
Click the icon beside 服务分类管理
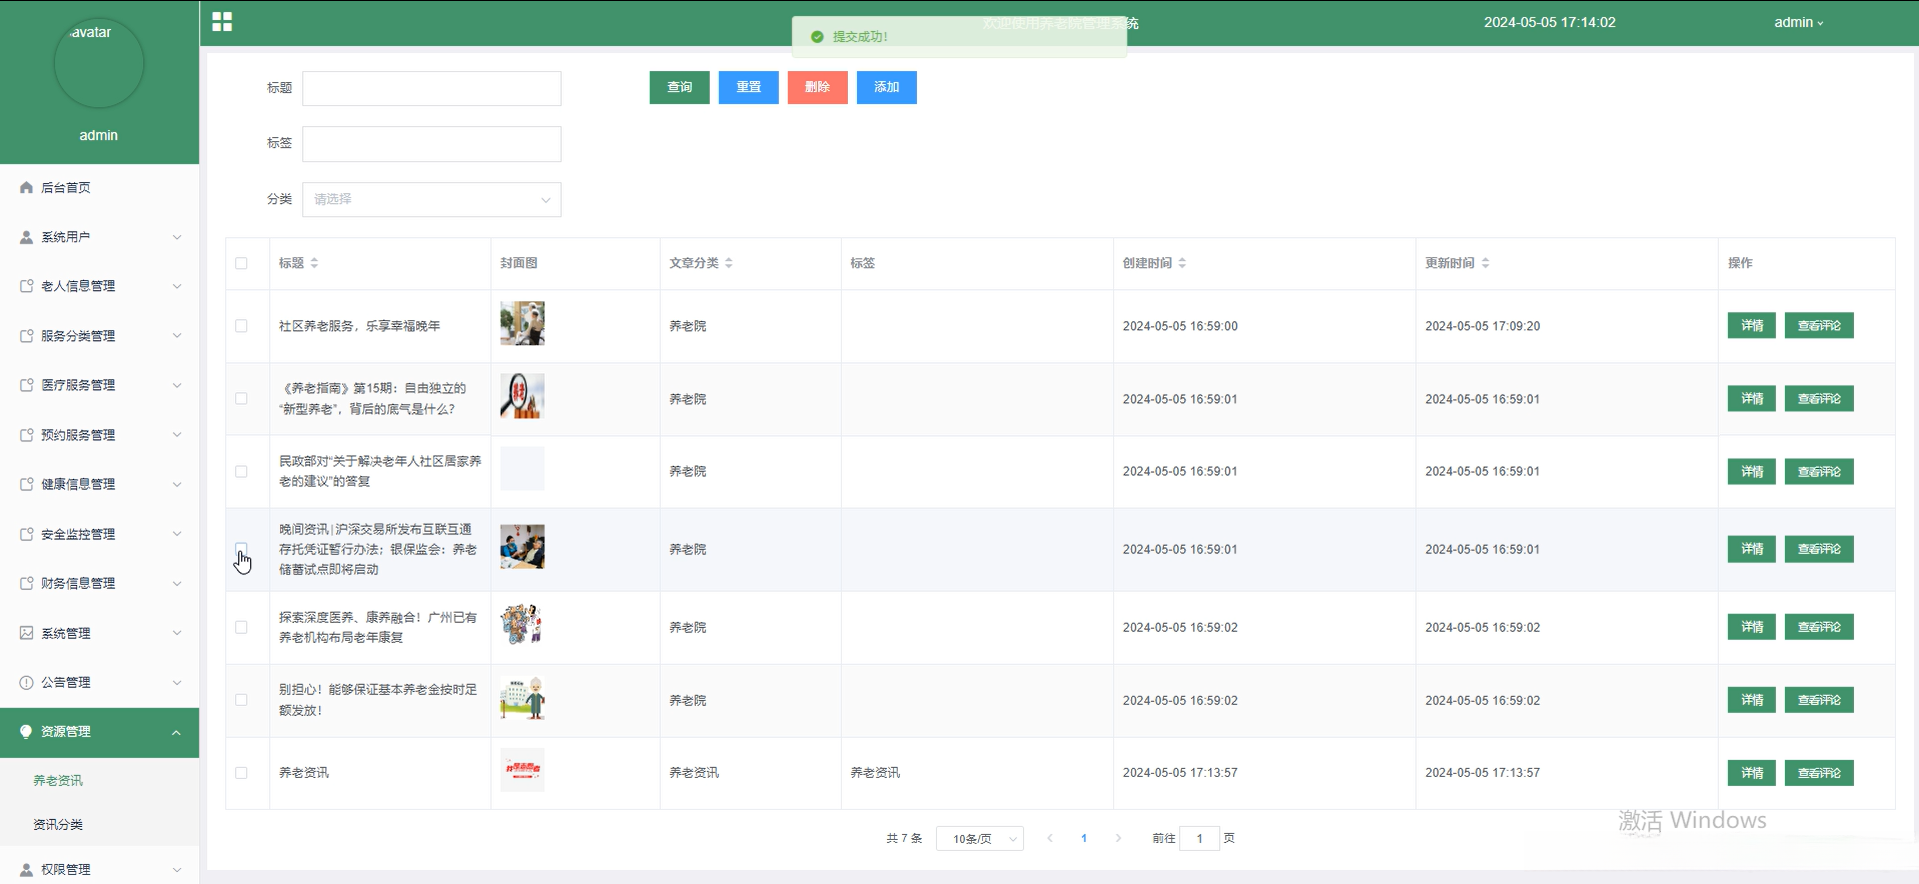pyautogui.click(x=27, y=336)
